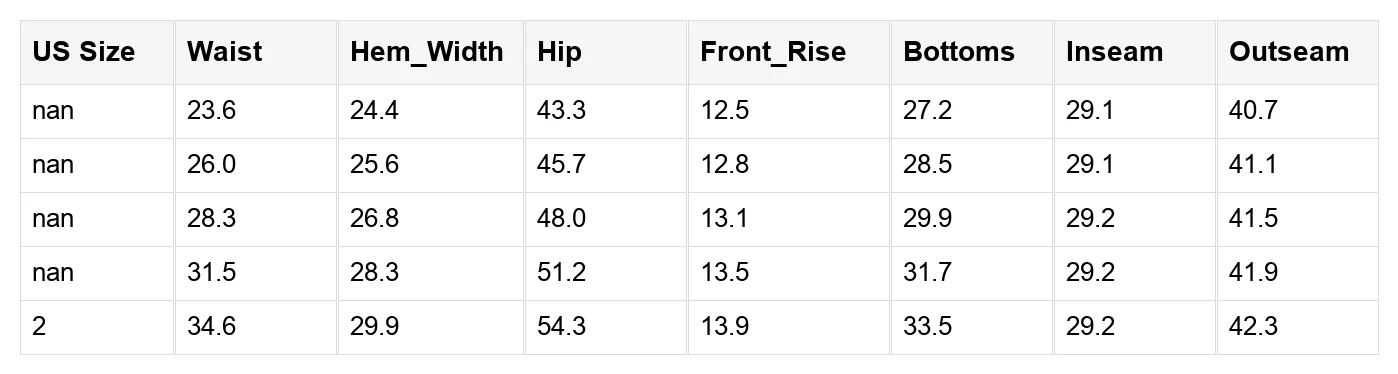
Task: Click the Hem_Width column header
Action: pyautogui.click(x=431, y=53)
